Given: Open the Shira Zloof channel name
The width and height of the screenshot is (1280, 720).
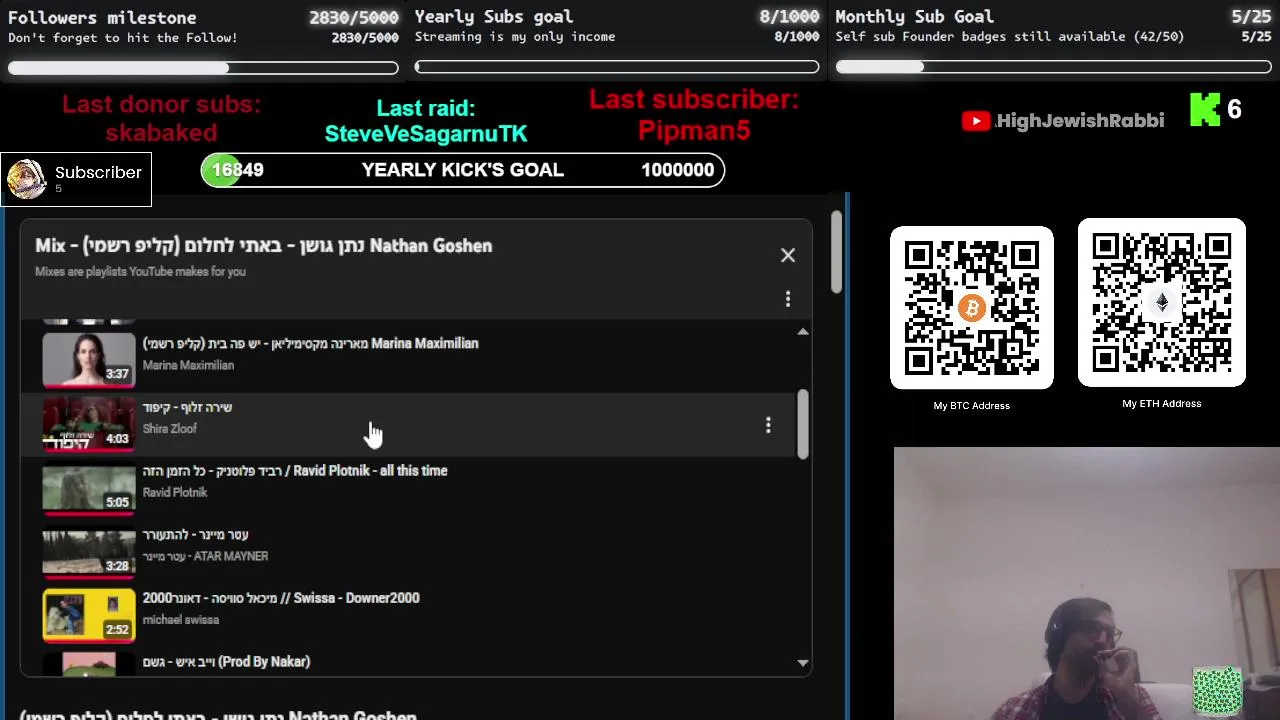Looking at the screenshot, I should tap(170, 429).
